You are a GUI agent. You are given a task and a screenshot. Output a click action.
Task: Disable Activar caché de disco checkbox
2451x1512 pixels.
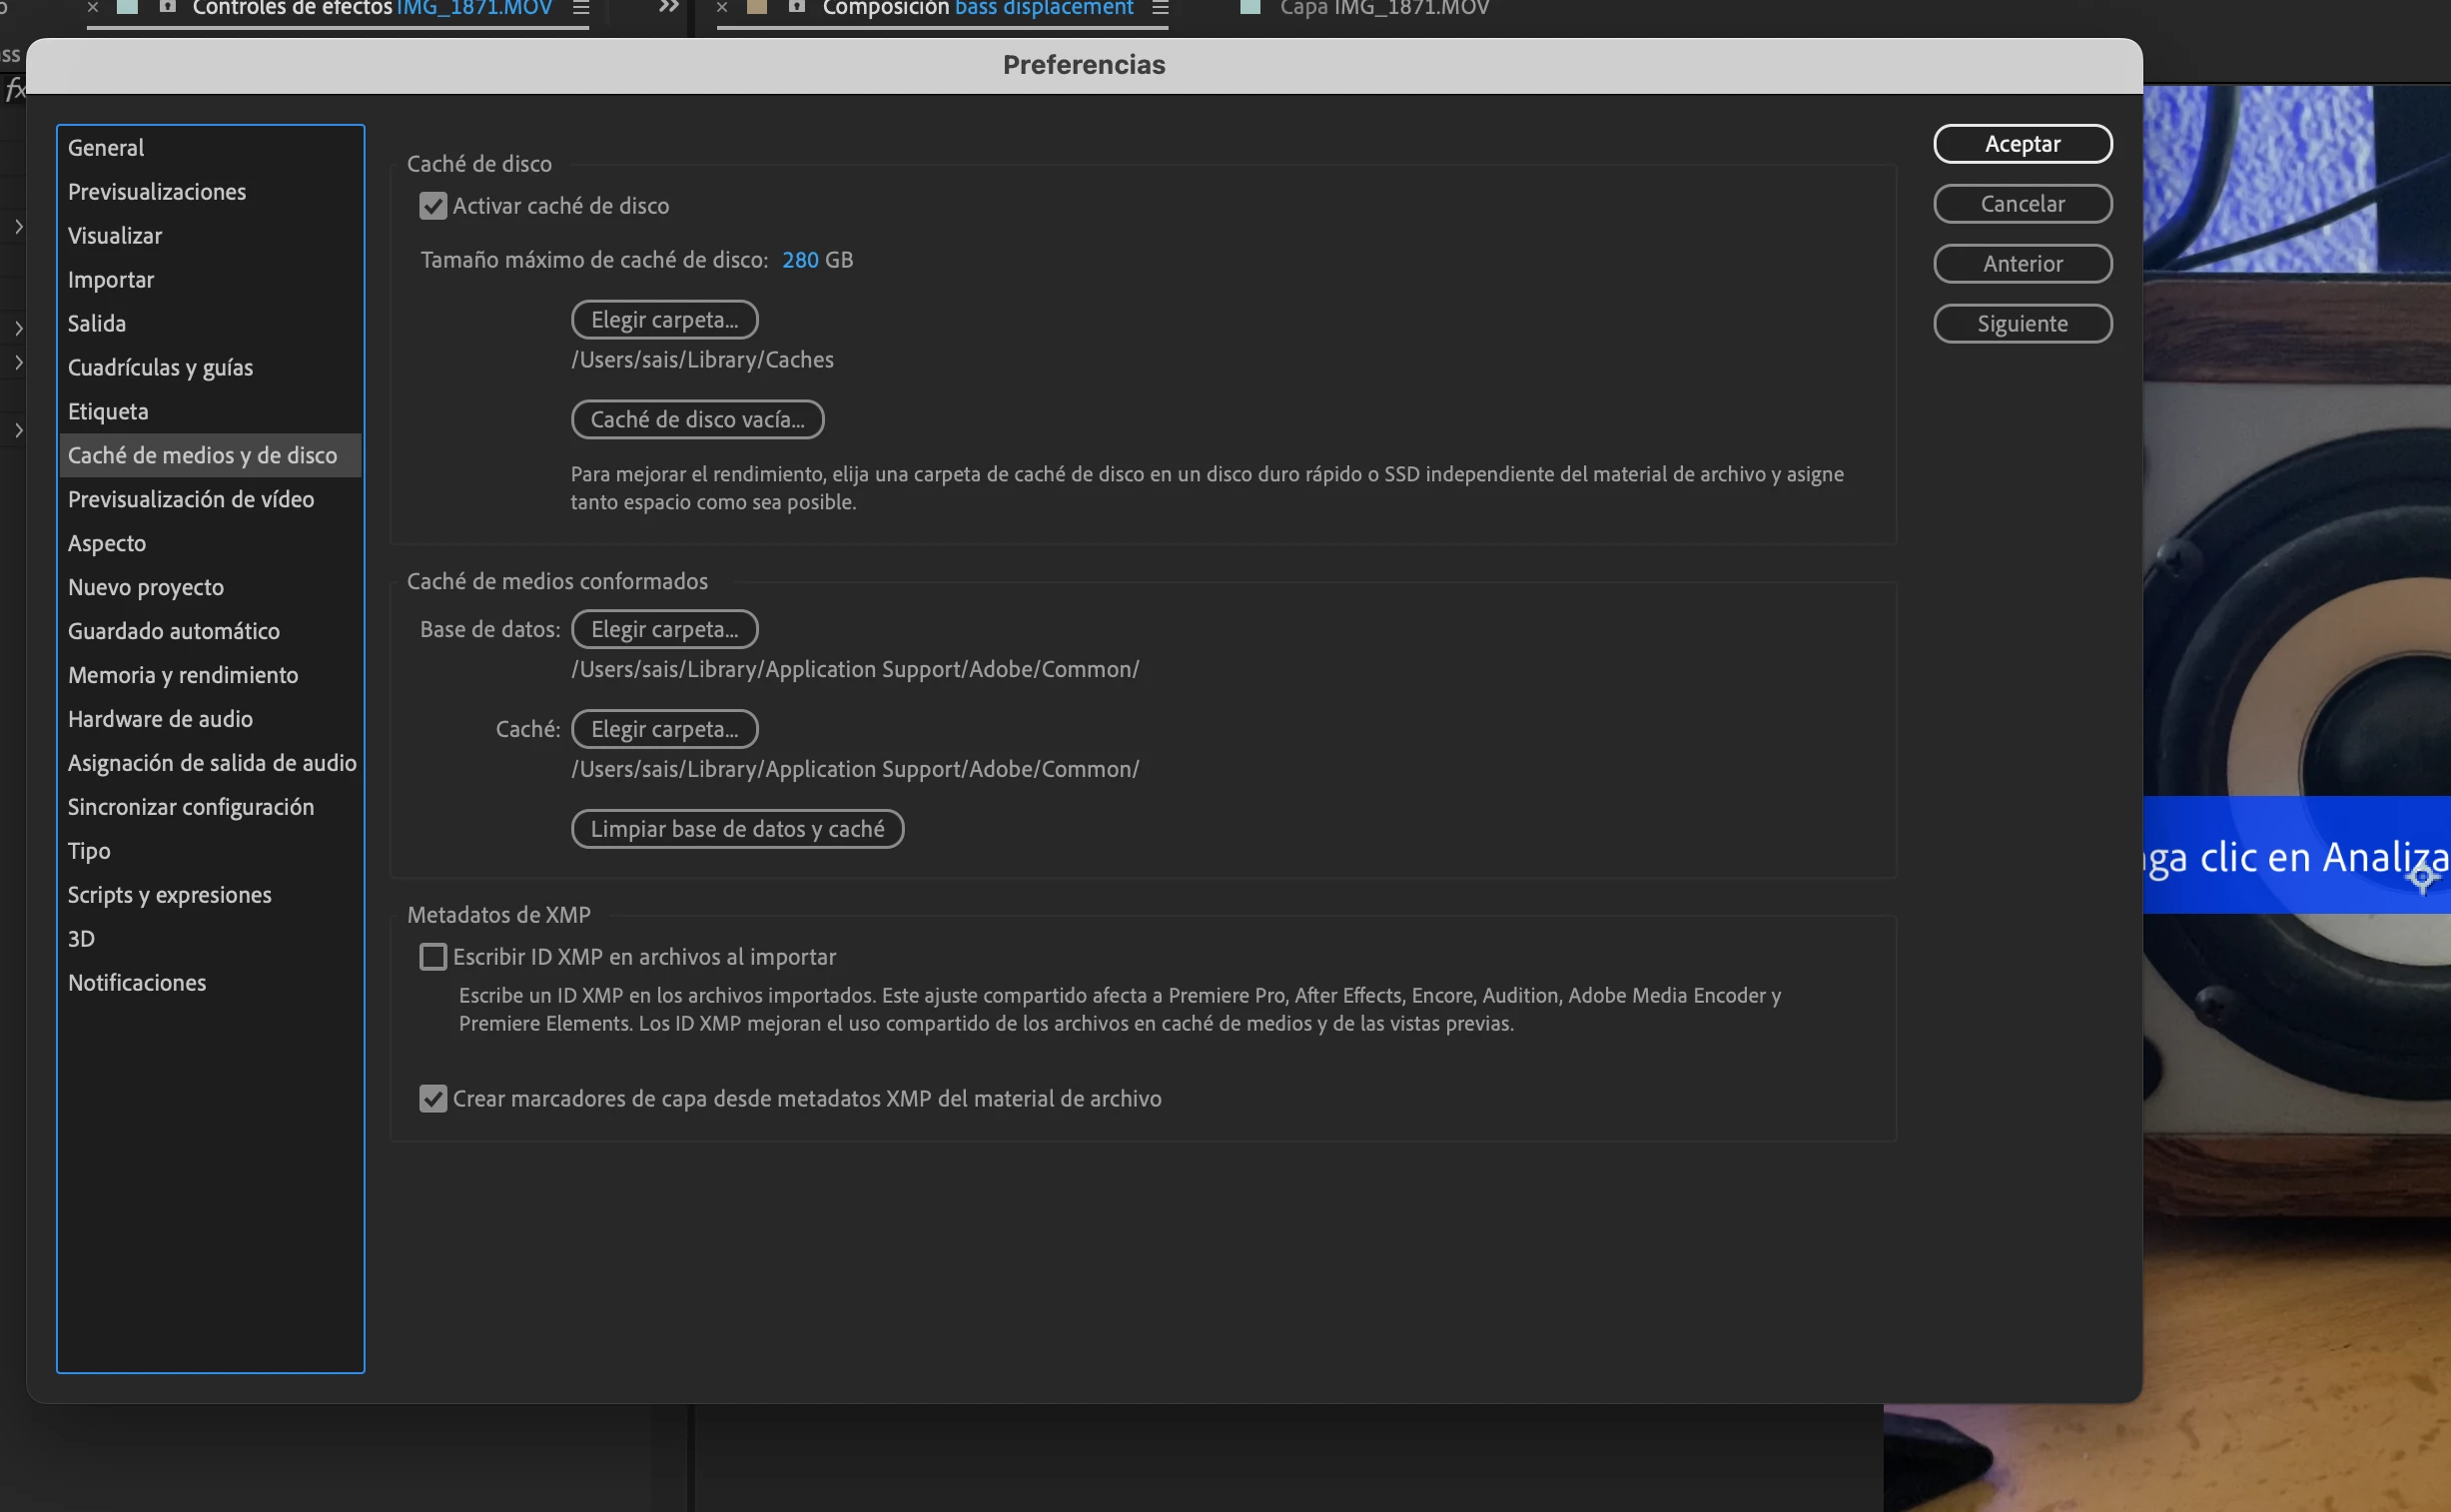pos(433,206)
